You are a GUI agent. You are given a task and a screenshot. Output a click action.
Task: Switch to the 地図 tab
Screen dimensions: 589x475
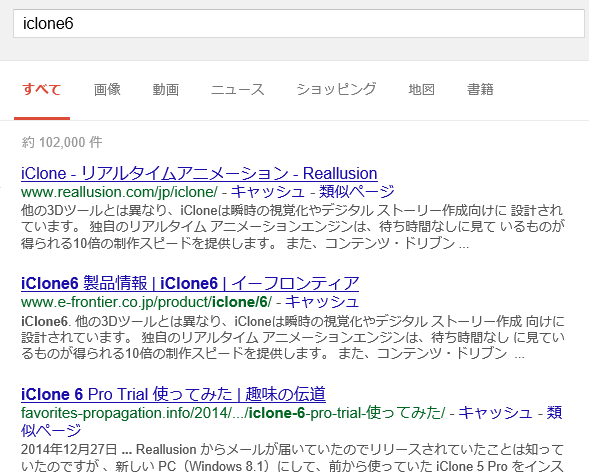point(421,90)
